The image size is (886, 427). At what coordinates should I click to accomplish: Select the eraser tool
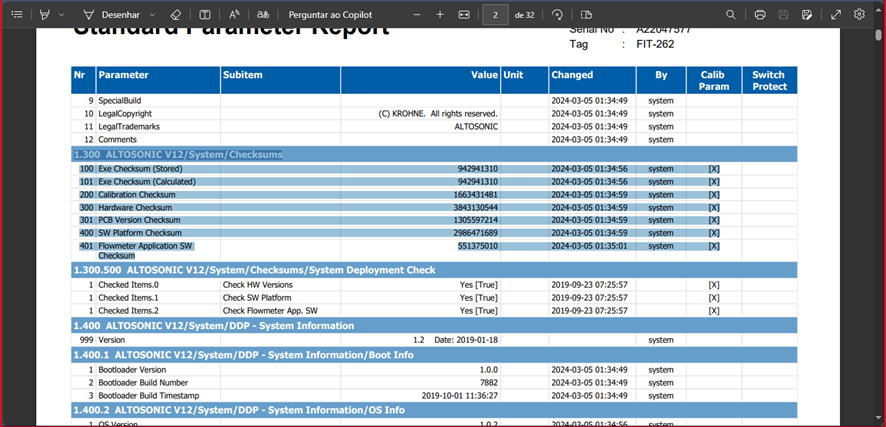[x=175, y=15]
